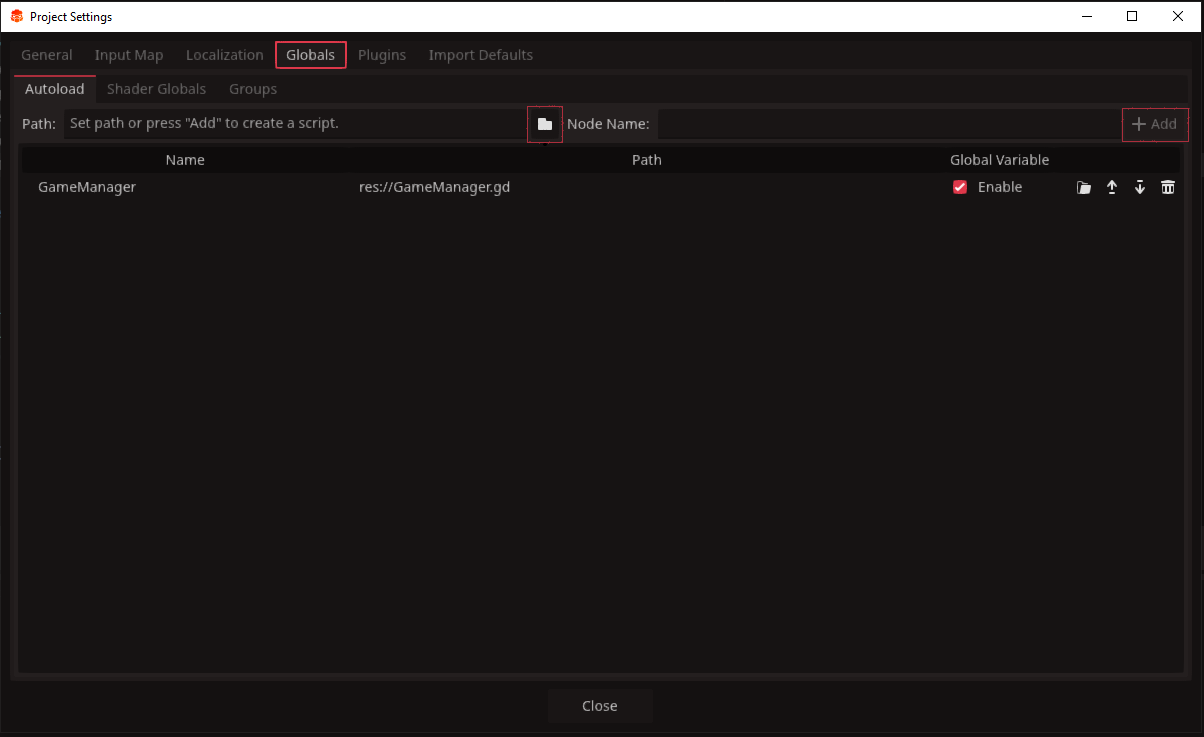The width and height of the screenshot is (1204, 737).
Task: Close window with title bar X
Action: pyautogui.click(x=1178, y=16)
